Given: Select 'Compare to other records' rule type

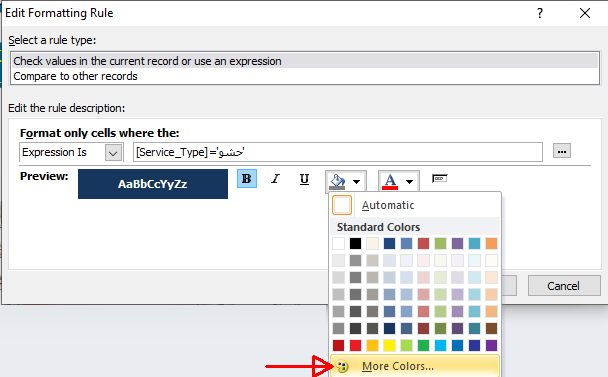Looking at the screenshot, I should (306, 76).
